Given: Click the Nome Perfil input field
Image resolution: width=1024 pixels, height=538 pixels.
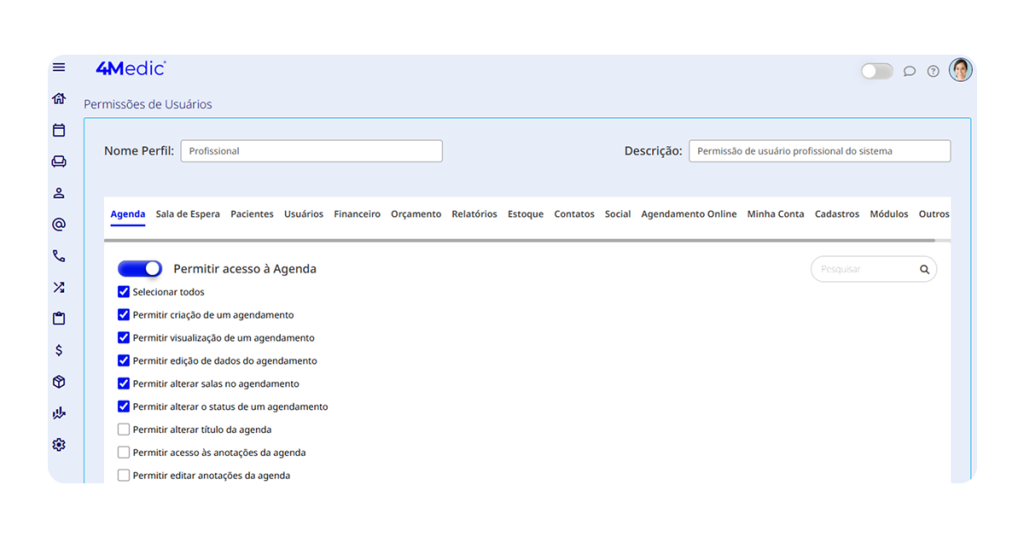Looking at the screenshot, I should pos(311,151).
